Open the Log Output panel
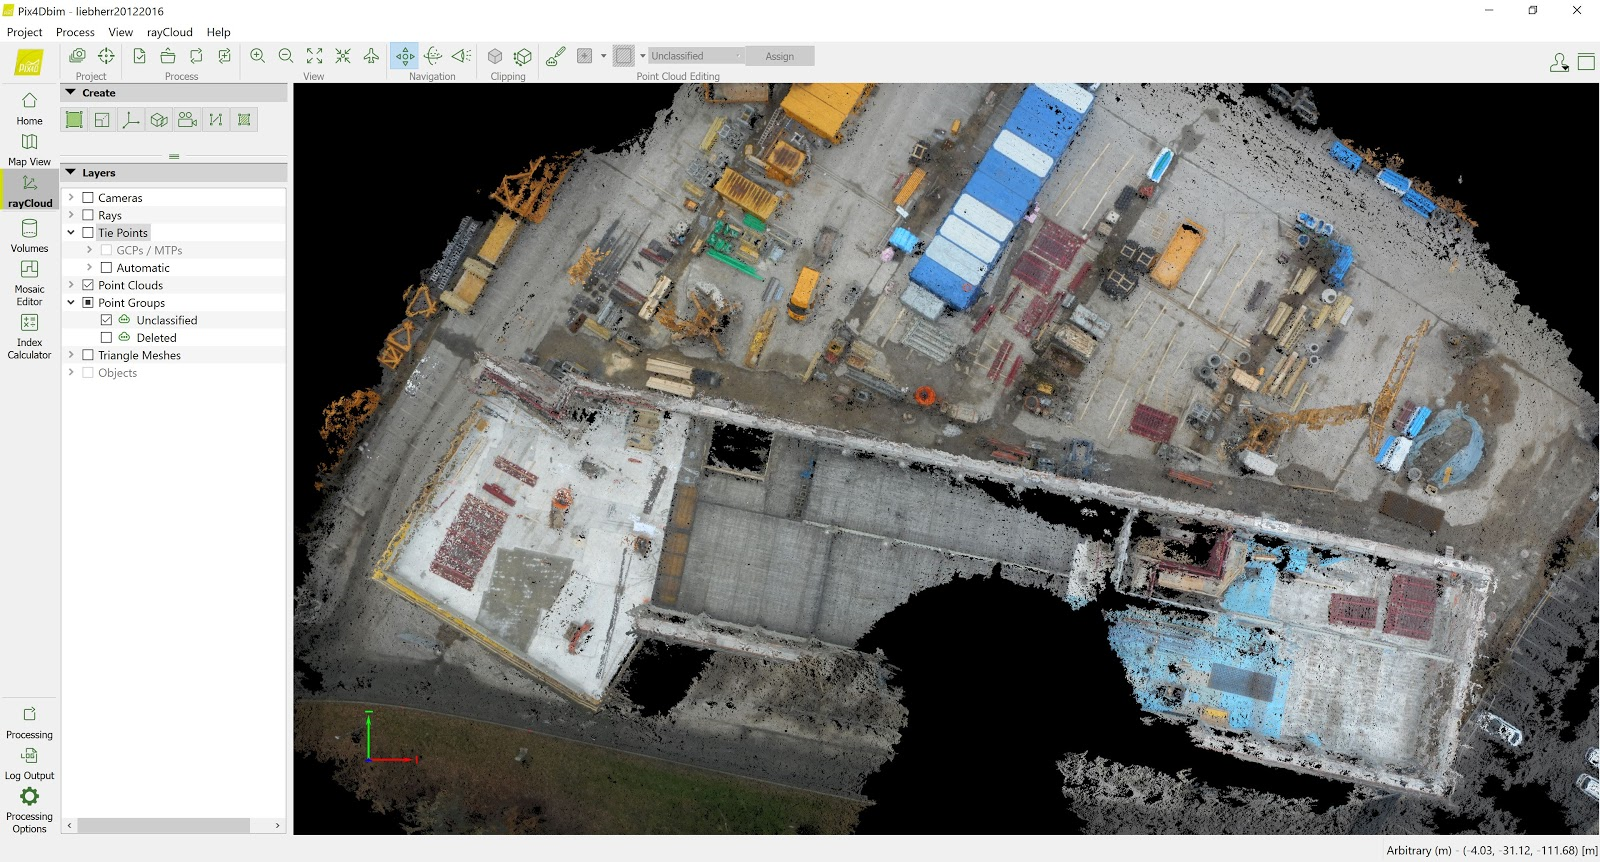The image size is (1600, 862). 29,763
